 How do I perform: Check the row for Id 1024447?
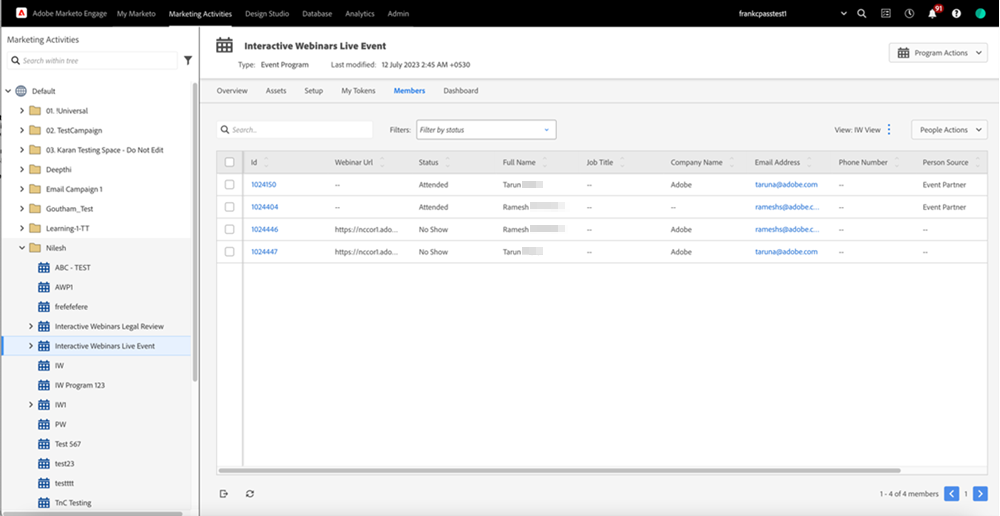[x=230, y=252]
